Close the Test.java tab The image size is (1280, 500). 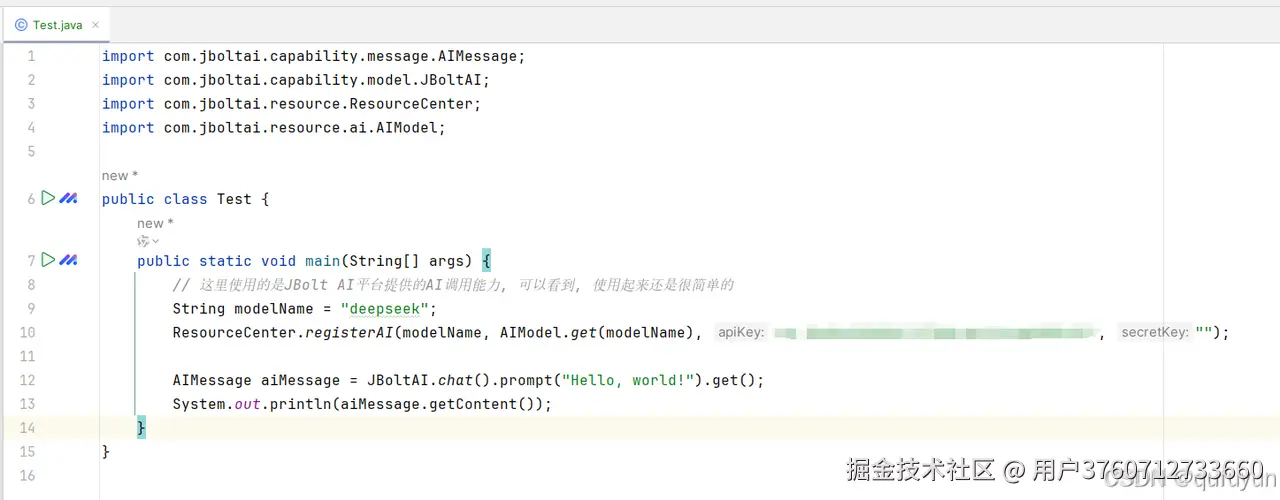click(96, 25)
